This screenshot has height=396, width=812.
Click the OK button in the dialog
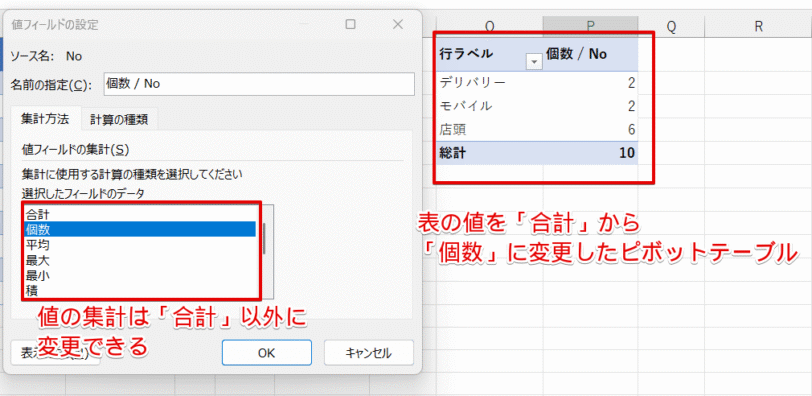coord(267,353)
